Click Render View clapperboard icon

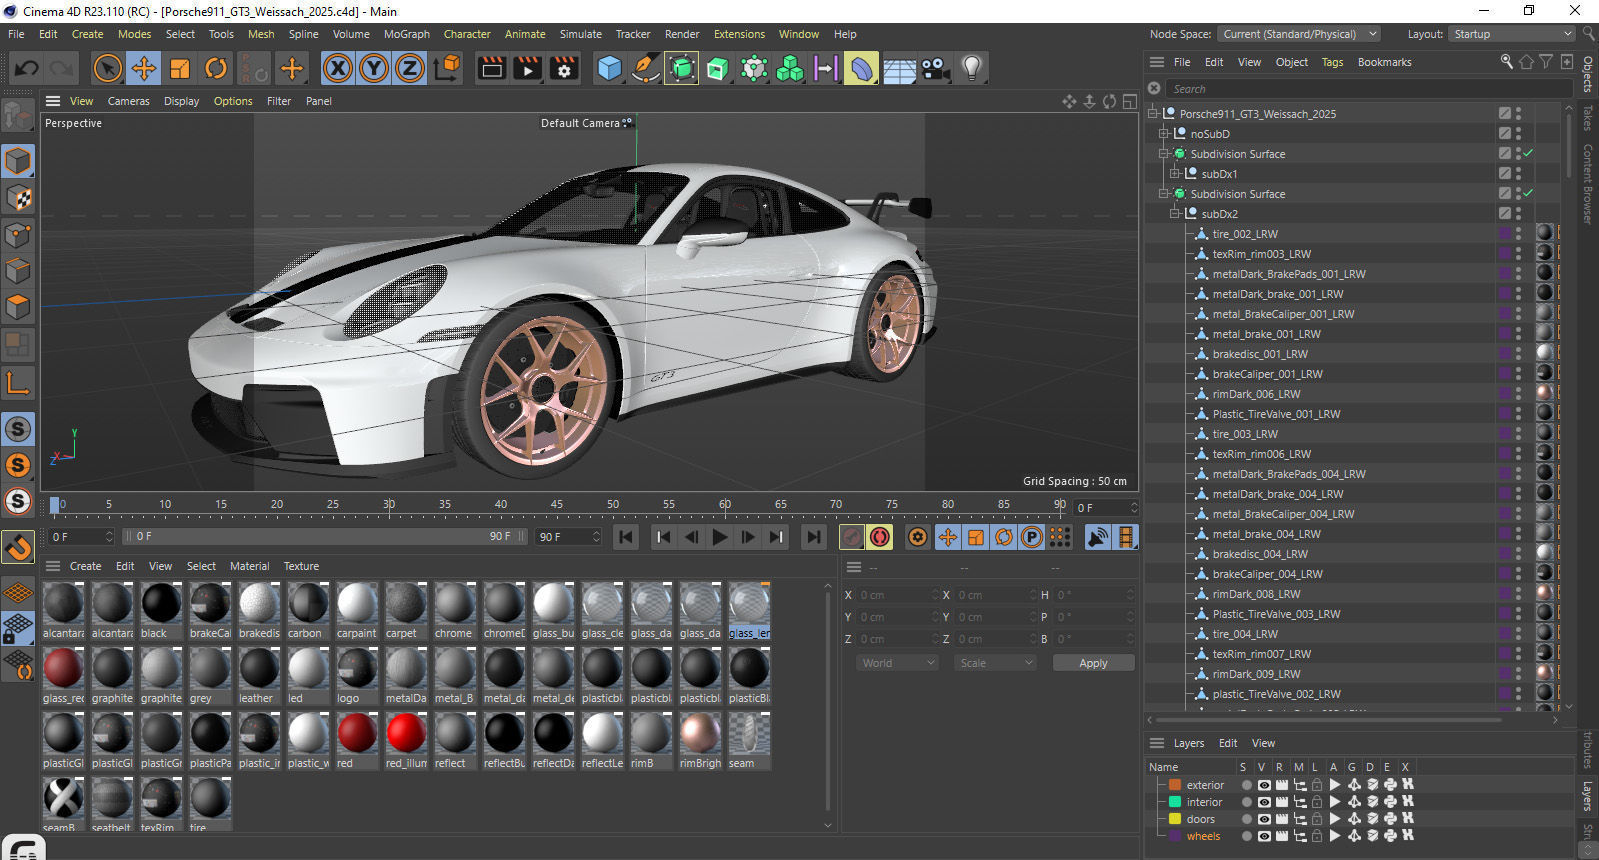492,68
